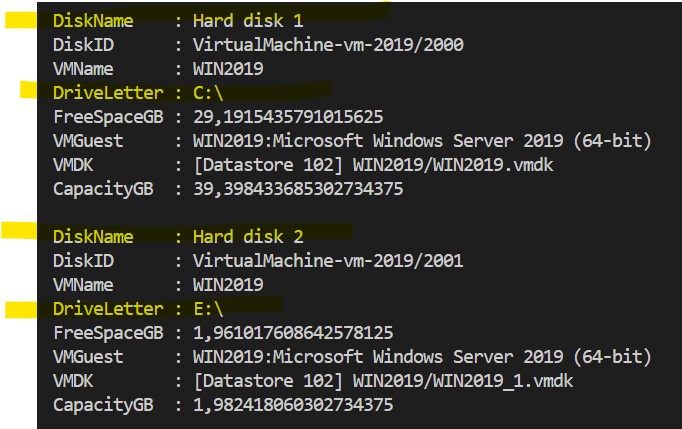Click the second DriveLetter label
This screenshot has height=429, width=682.
tap(107, 309)
